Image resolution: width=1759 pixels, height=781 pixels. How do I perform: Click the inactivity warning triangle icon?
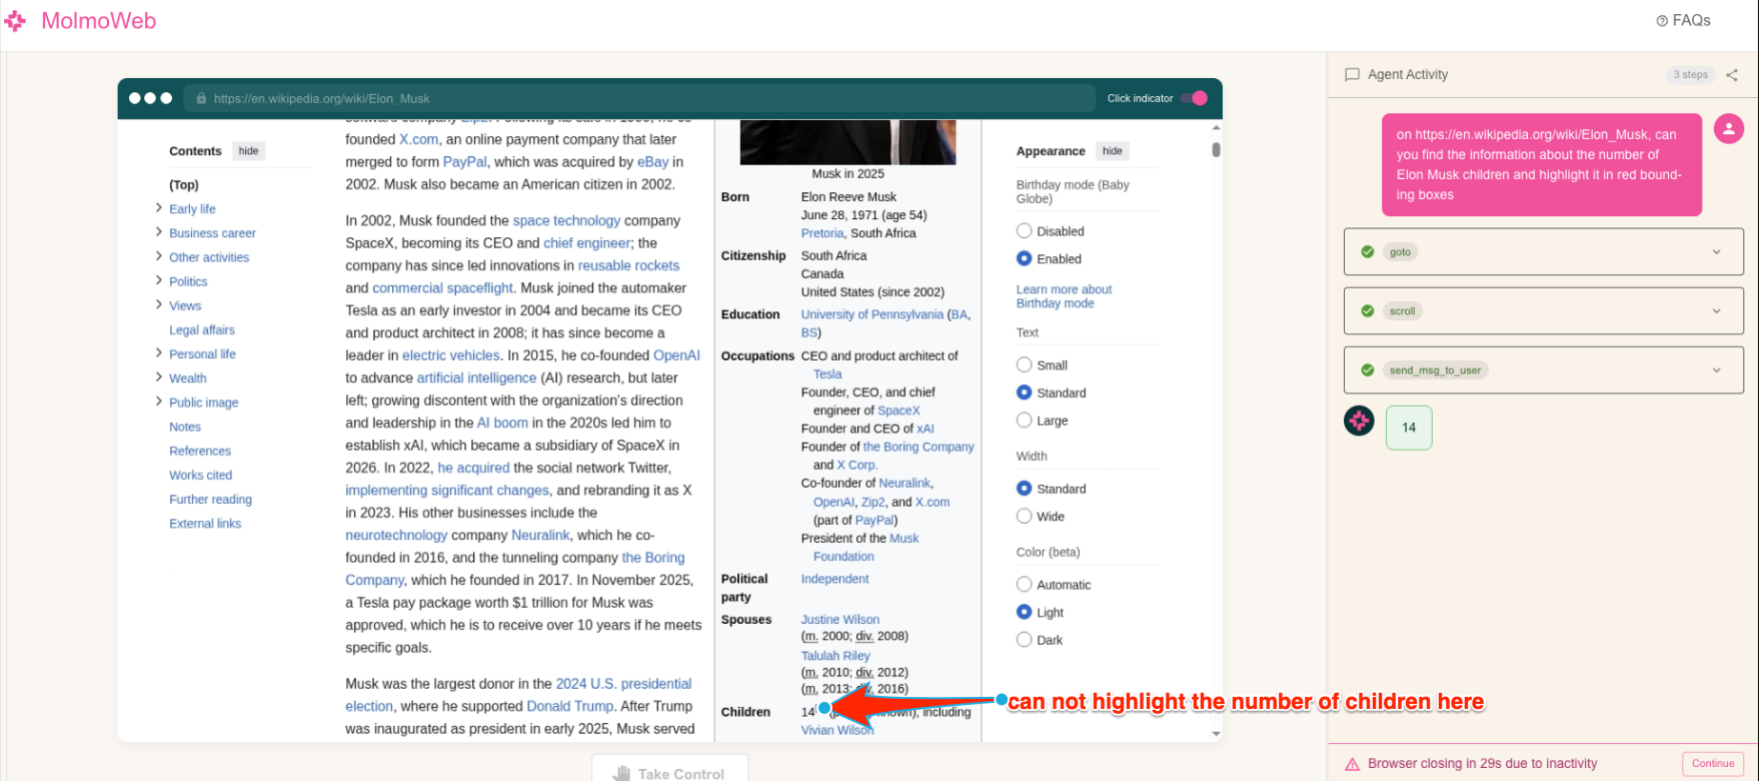pos(1352,764)
